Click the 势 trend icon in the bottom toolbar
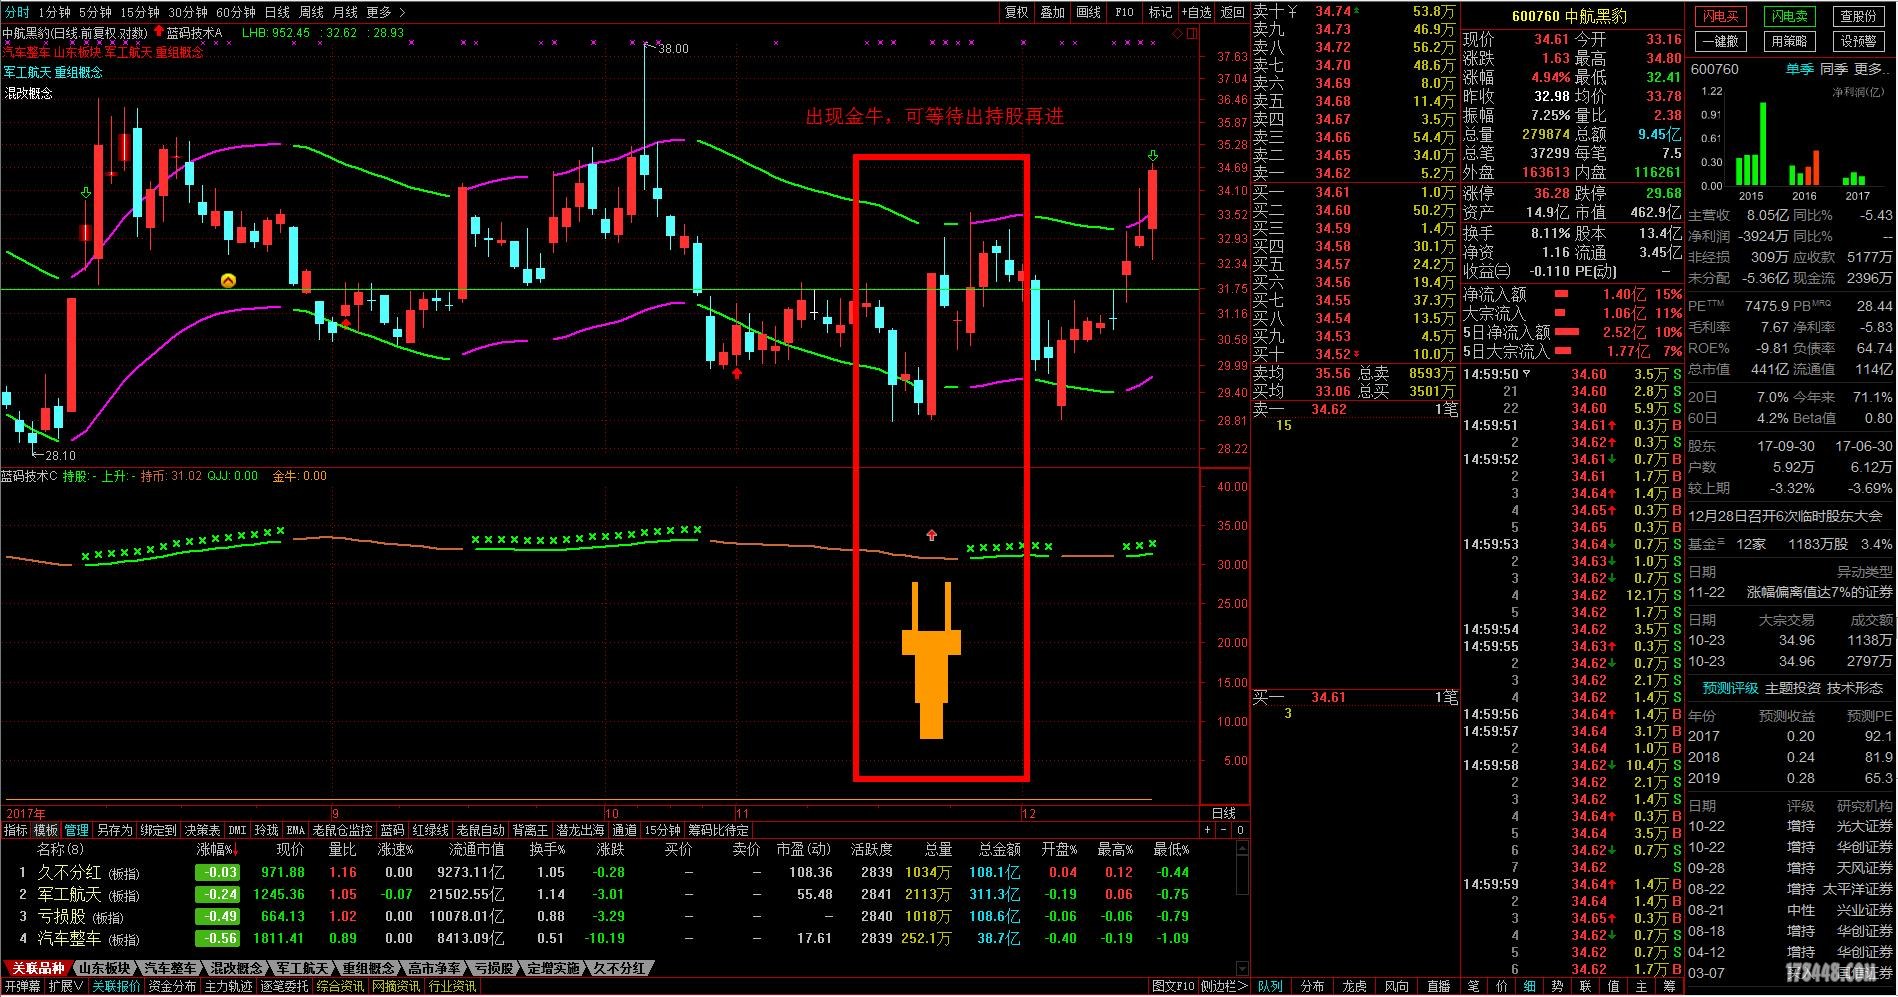This screenshot has width=1898, height=997. (1557, 986)
